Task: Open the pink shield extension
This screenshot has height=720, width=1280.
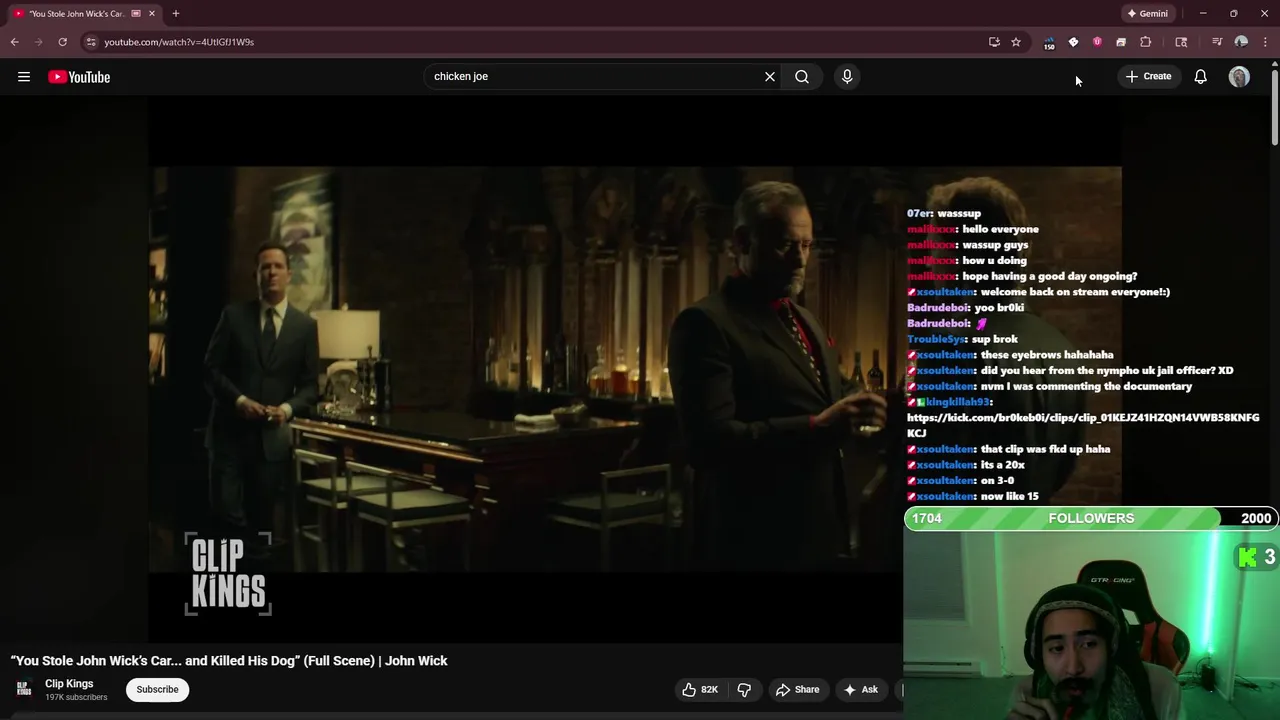Action: (x=1097, y=42)
